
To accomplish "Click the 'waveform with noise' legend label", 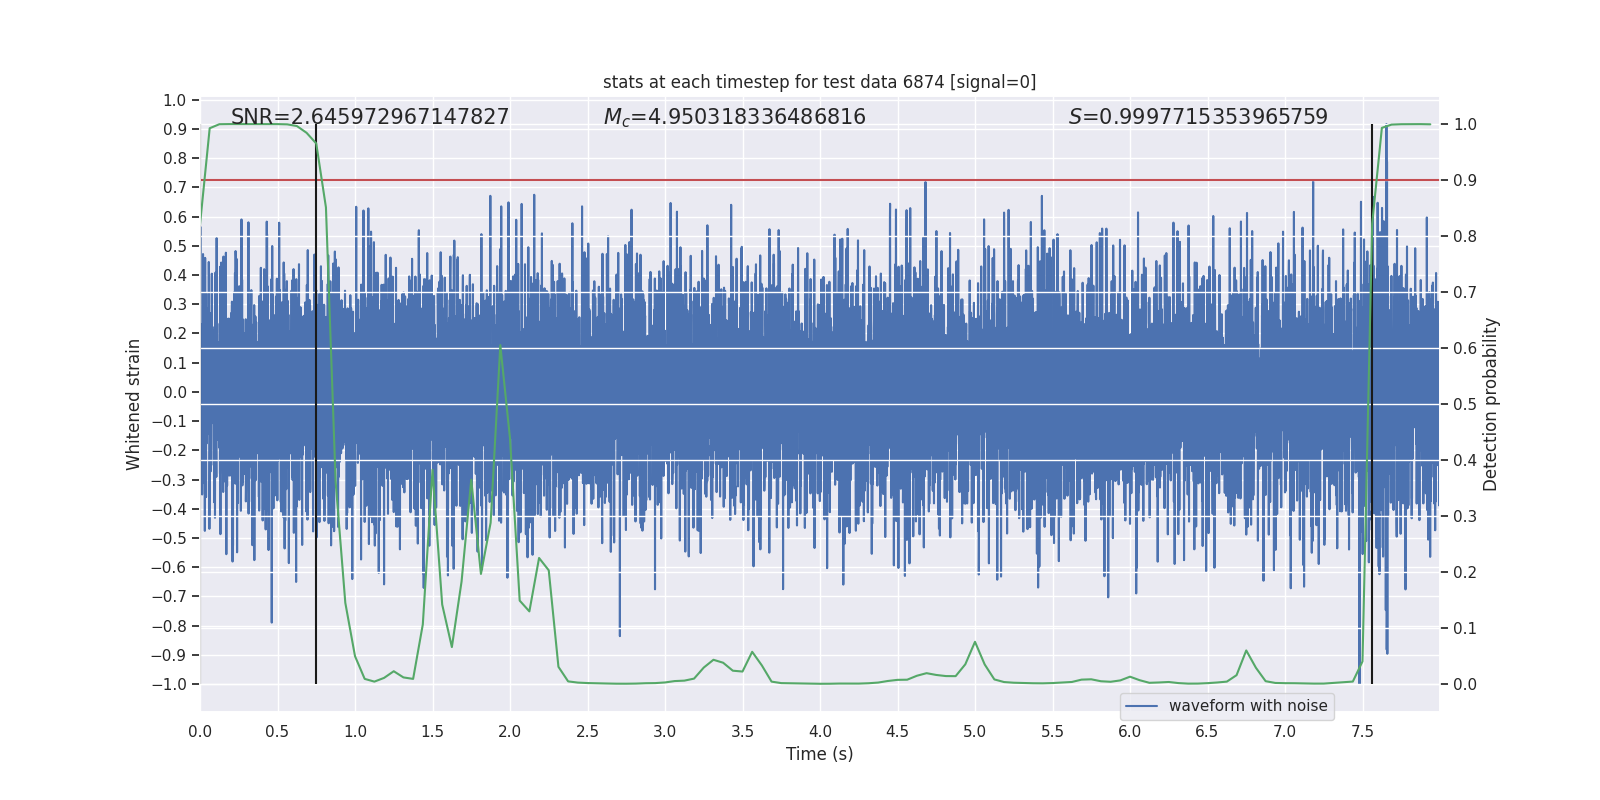I will pos(1247,706).
